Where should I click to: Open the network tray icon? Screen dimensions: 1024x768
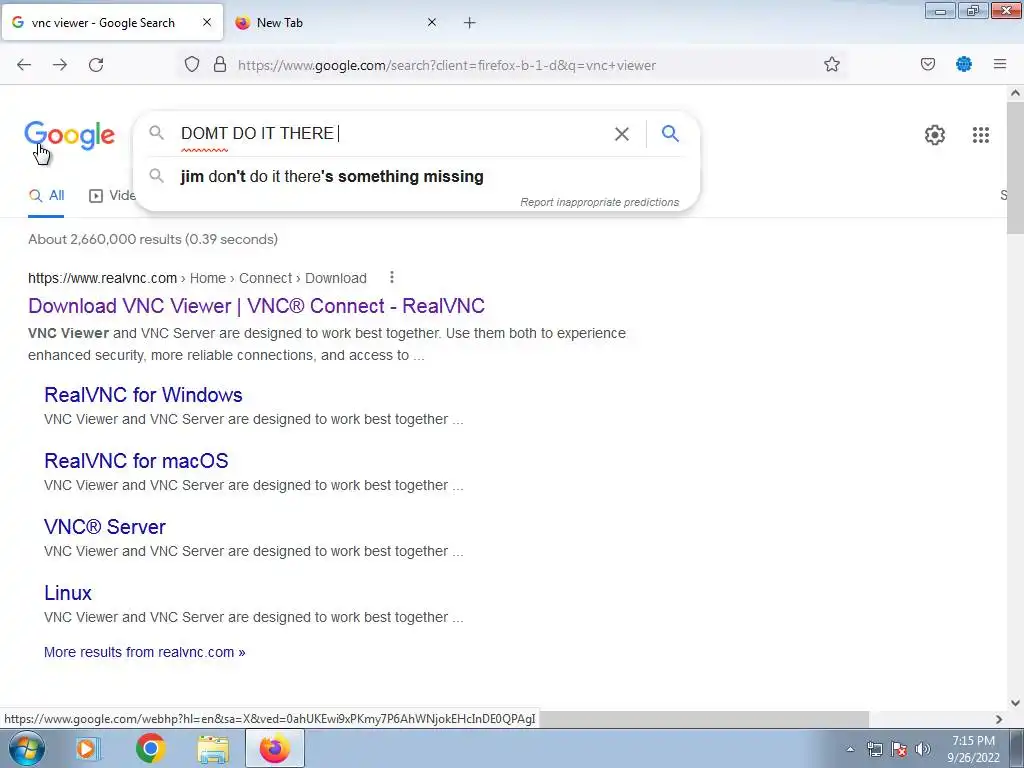pos(874,749)
